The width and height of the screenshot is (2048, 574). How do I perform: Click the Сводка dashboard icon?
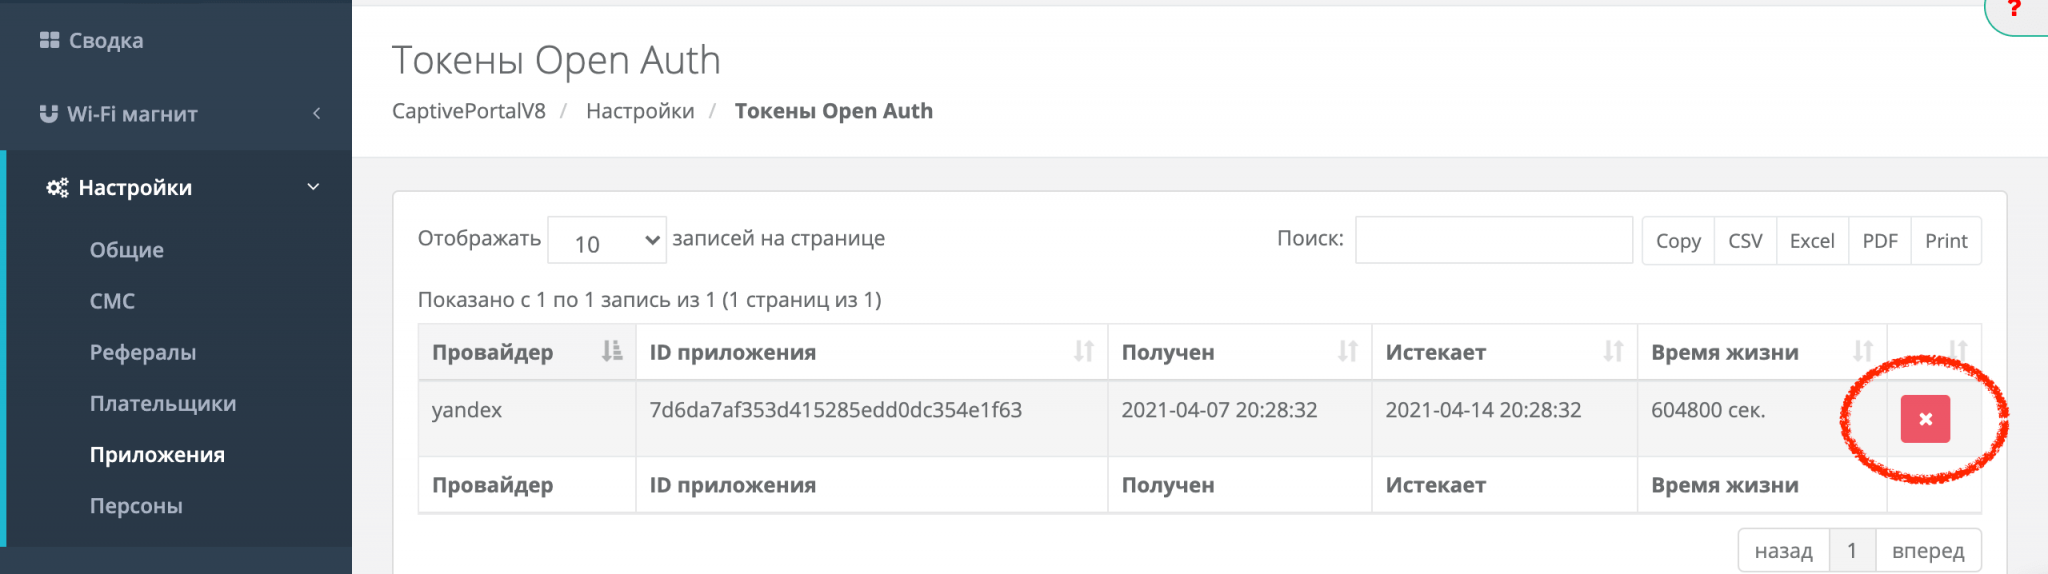[49, 40]
